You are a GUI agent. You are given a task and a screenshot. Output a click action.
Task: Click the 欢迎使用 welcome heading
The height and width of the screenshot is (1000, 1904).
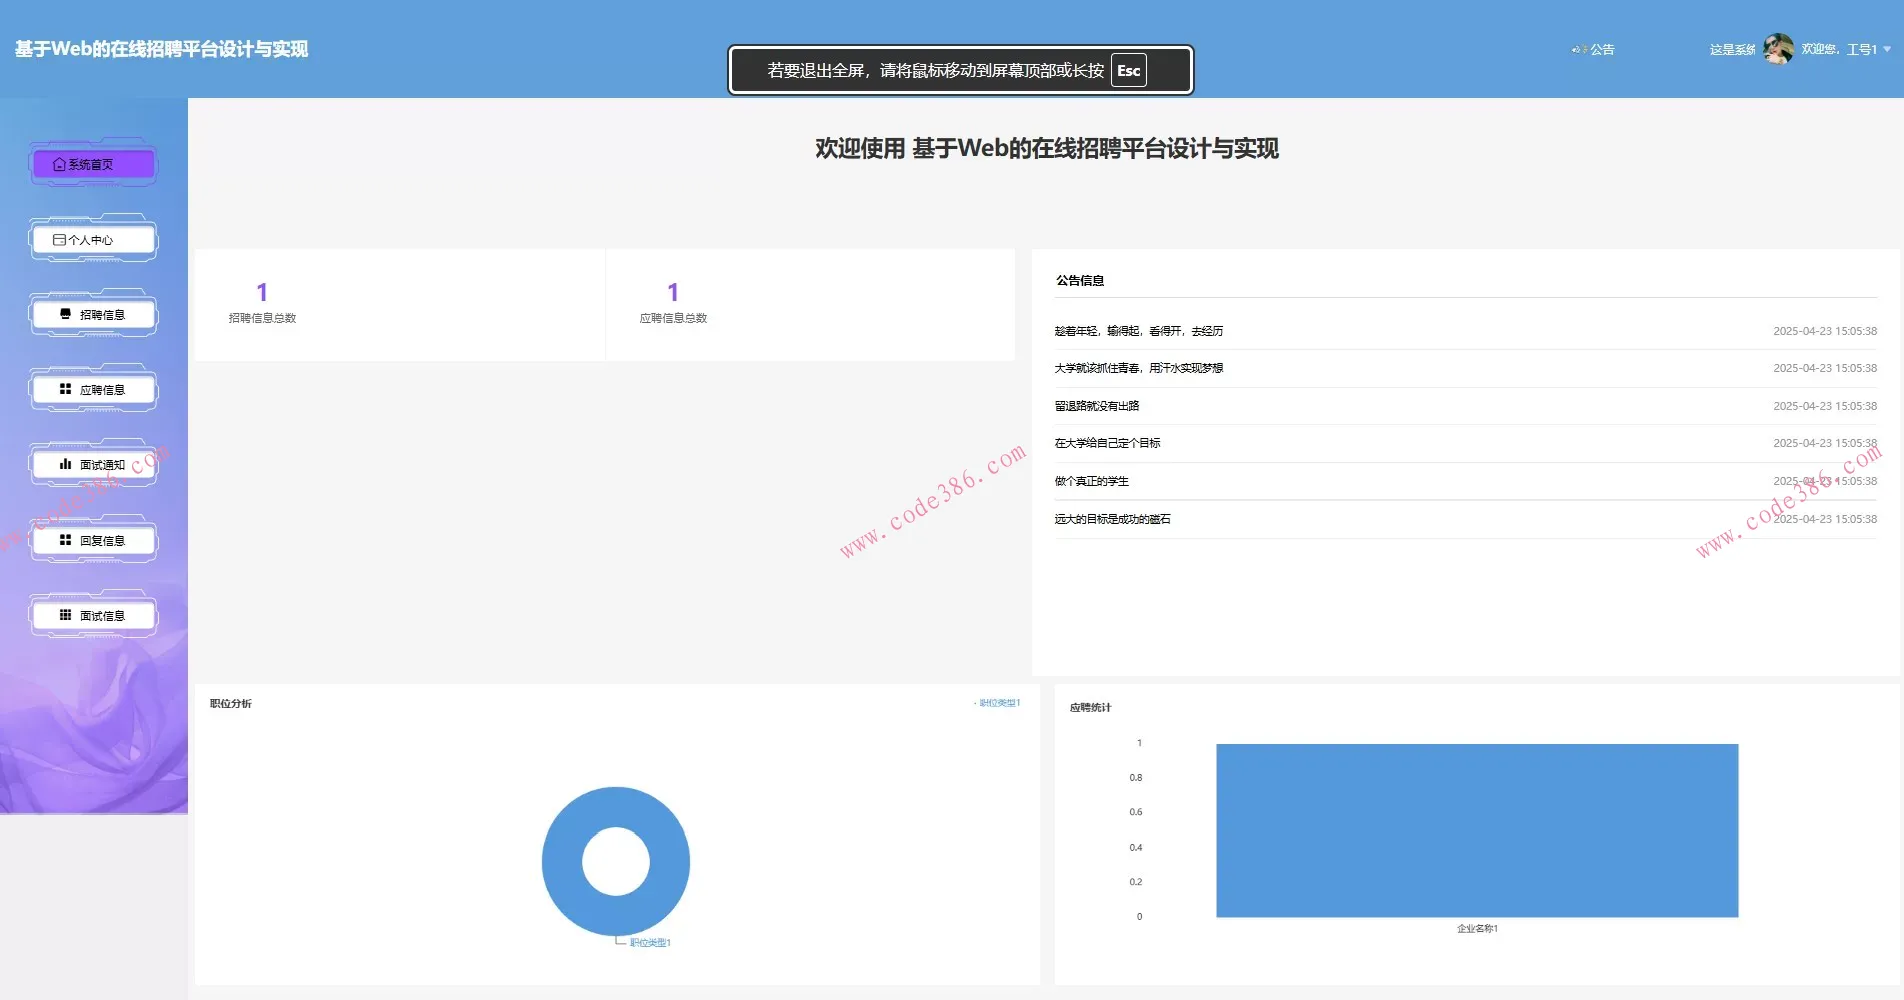(x=1046, y=148)
